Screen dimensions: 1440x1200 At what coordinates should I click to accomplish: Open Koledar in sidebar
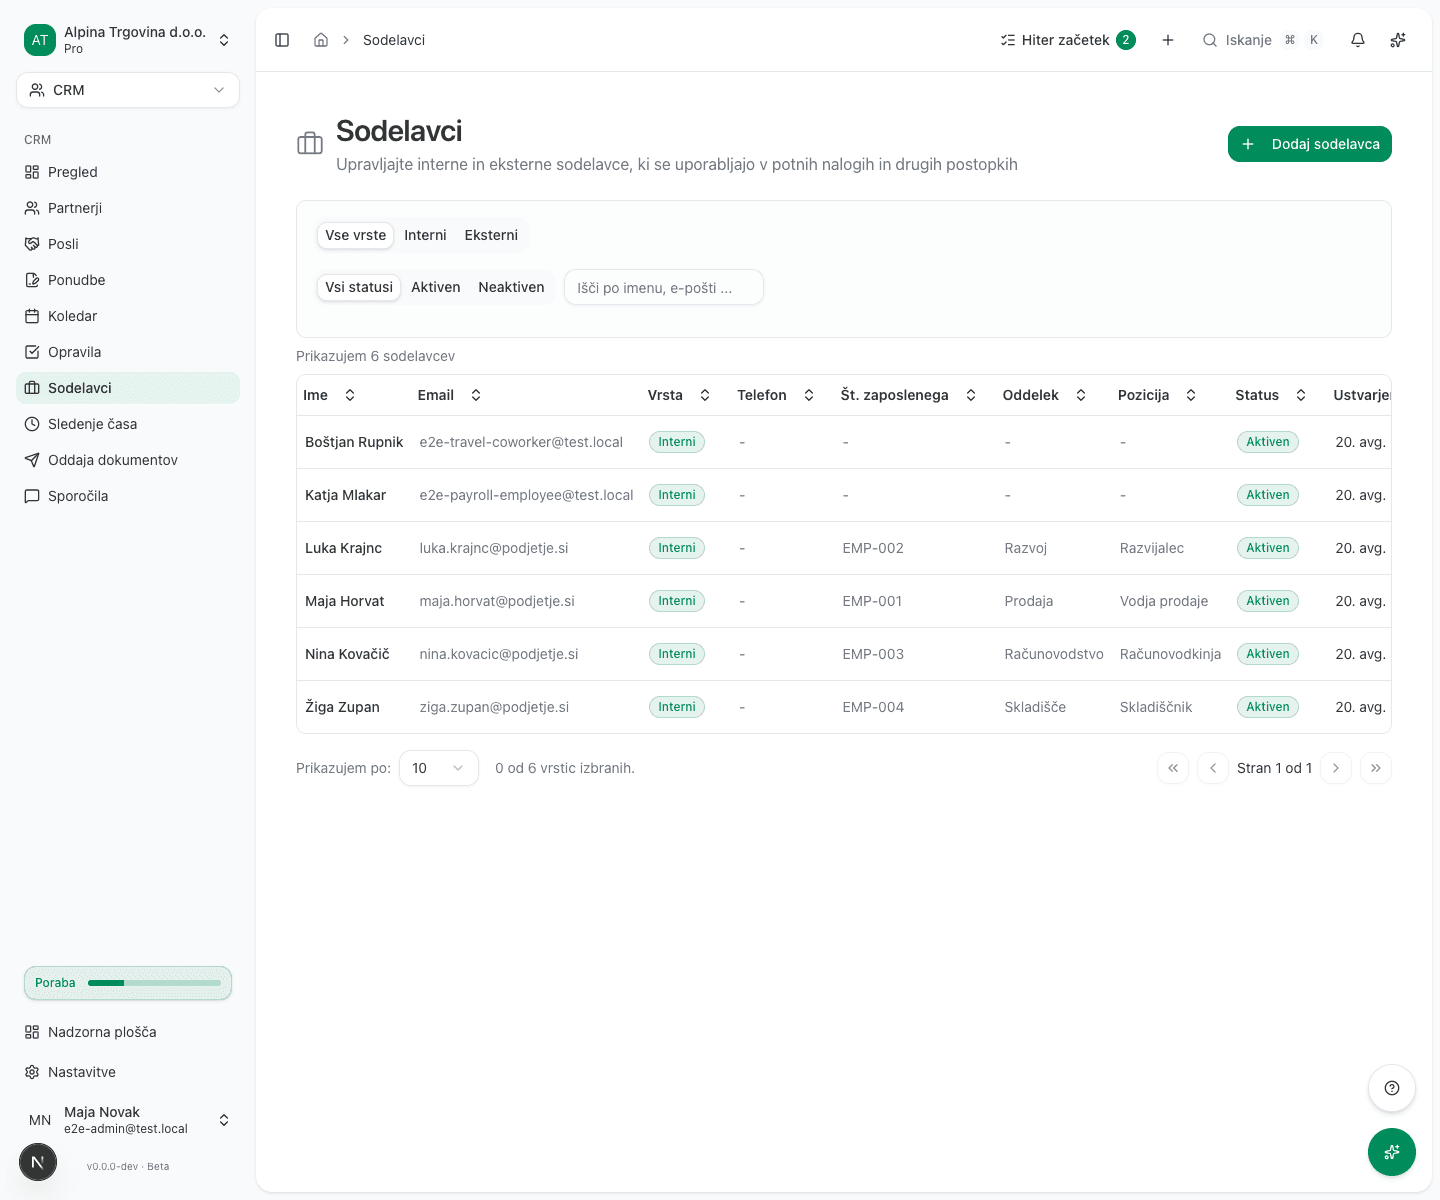pos(128,316)
